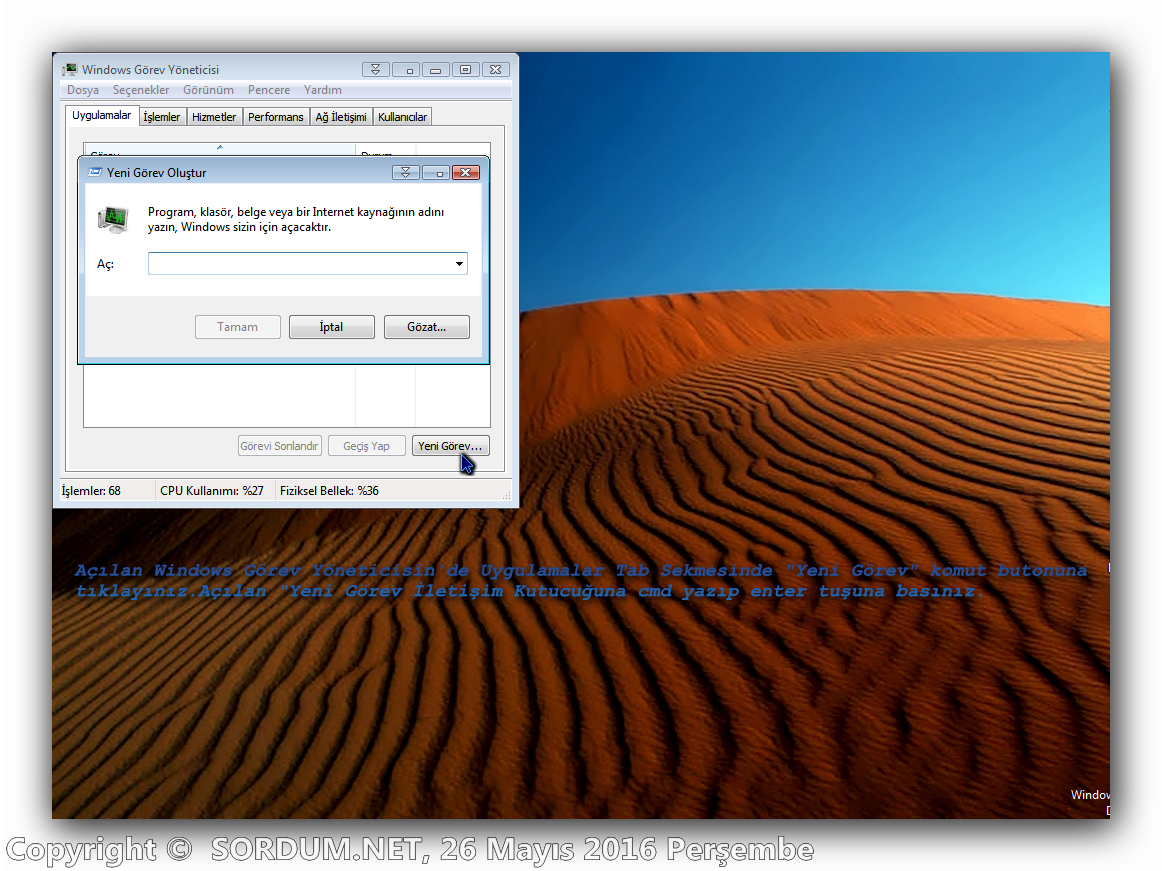The image size is (1162, 871).
Task: Click the double-chevron button in Task Manager title bar
Action: 376,70
